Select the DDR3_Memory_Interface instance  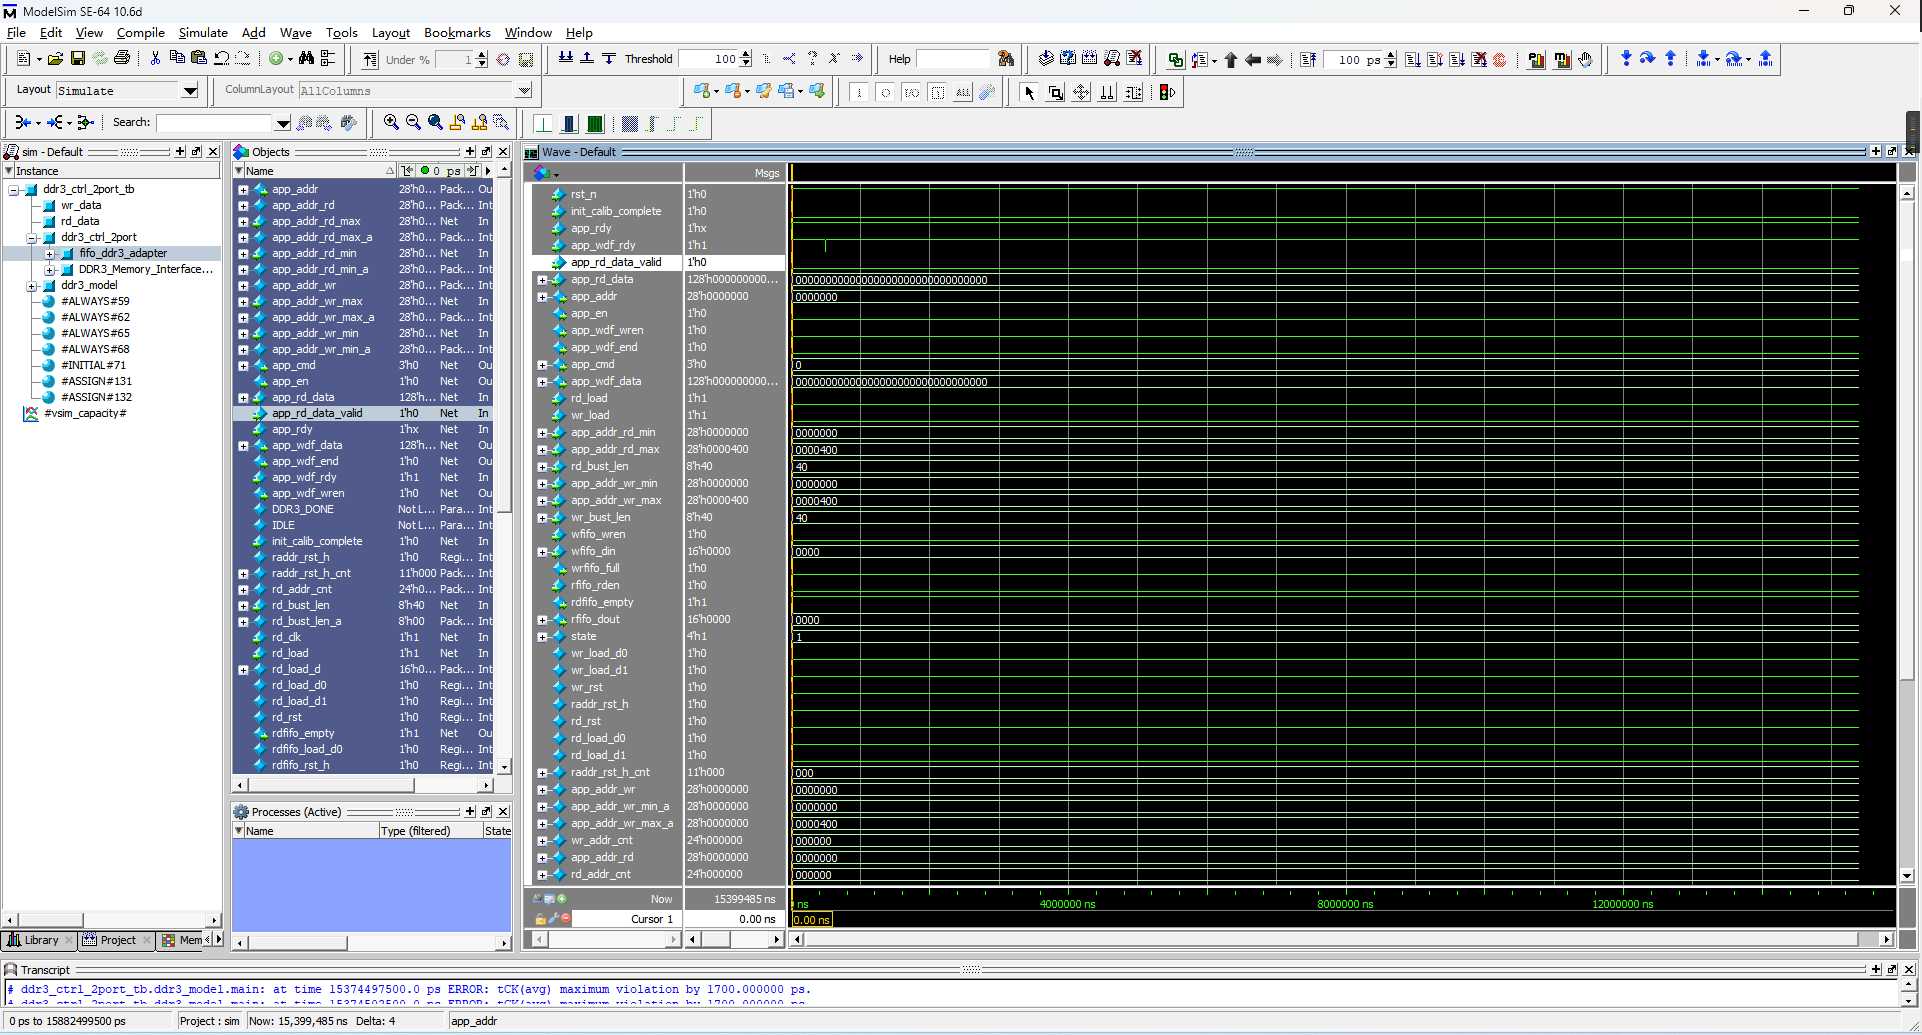tap(145, 269)
